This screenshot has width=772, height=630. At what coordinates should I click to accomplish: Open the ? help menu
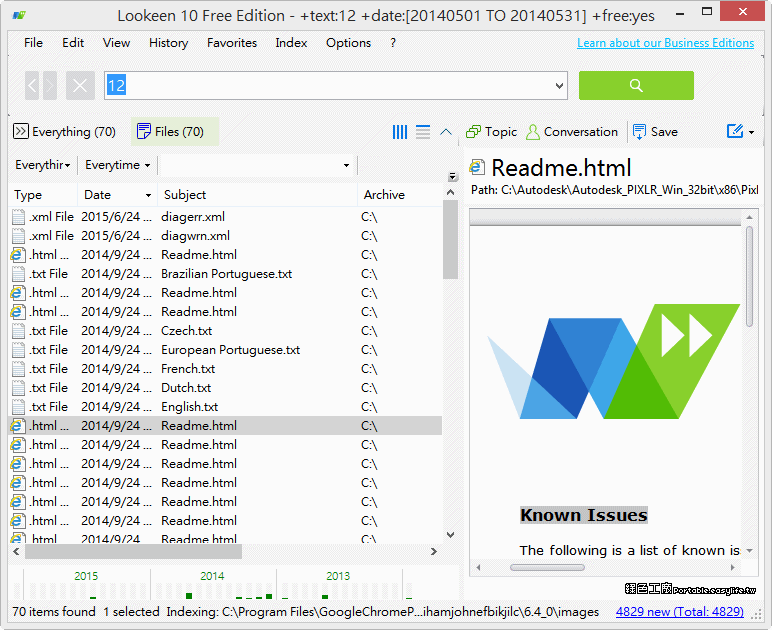[393, 43]
